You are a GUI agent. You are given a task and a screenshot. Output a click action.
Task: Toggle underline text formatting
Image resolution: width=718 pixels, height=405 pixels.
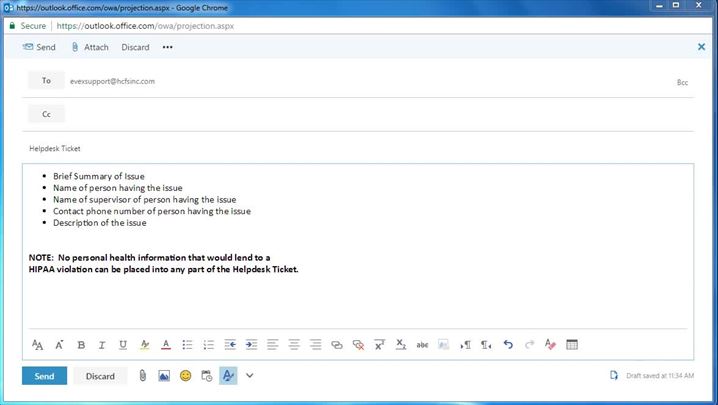[x=123, y=345]
